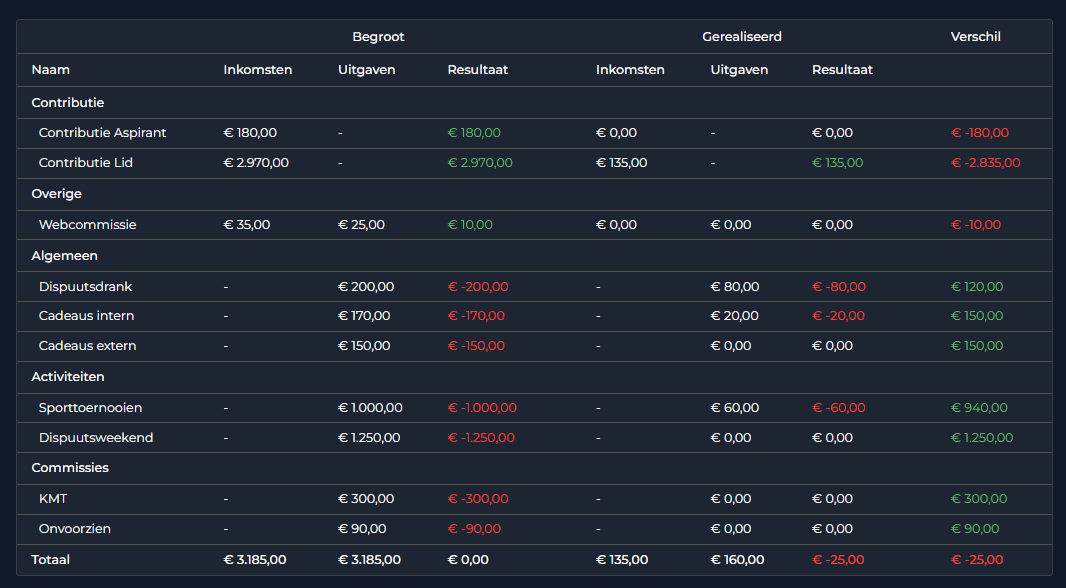The width and height of the screenshot is (1066, 588).
Task: Select the Contributie Lid row name
Action: 86,162
